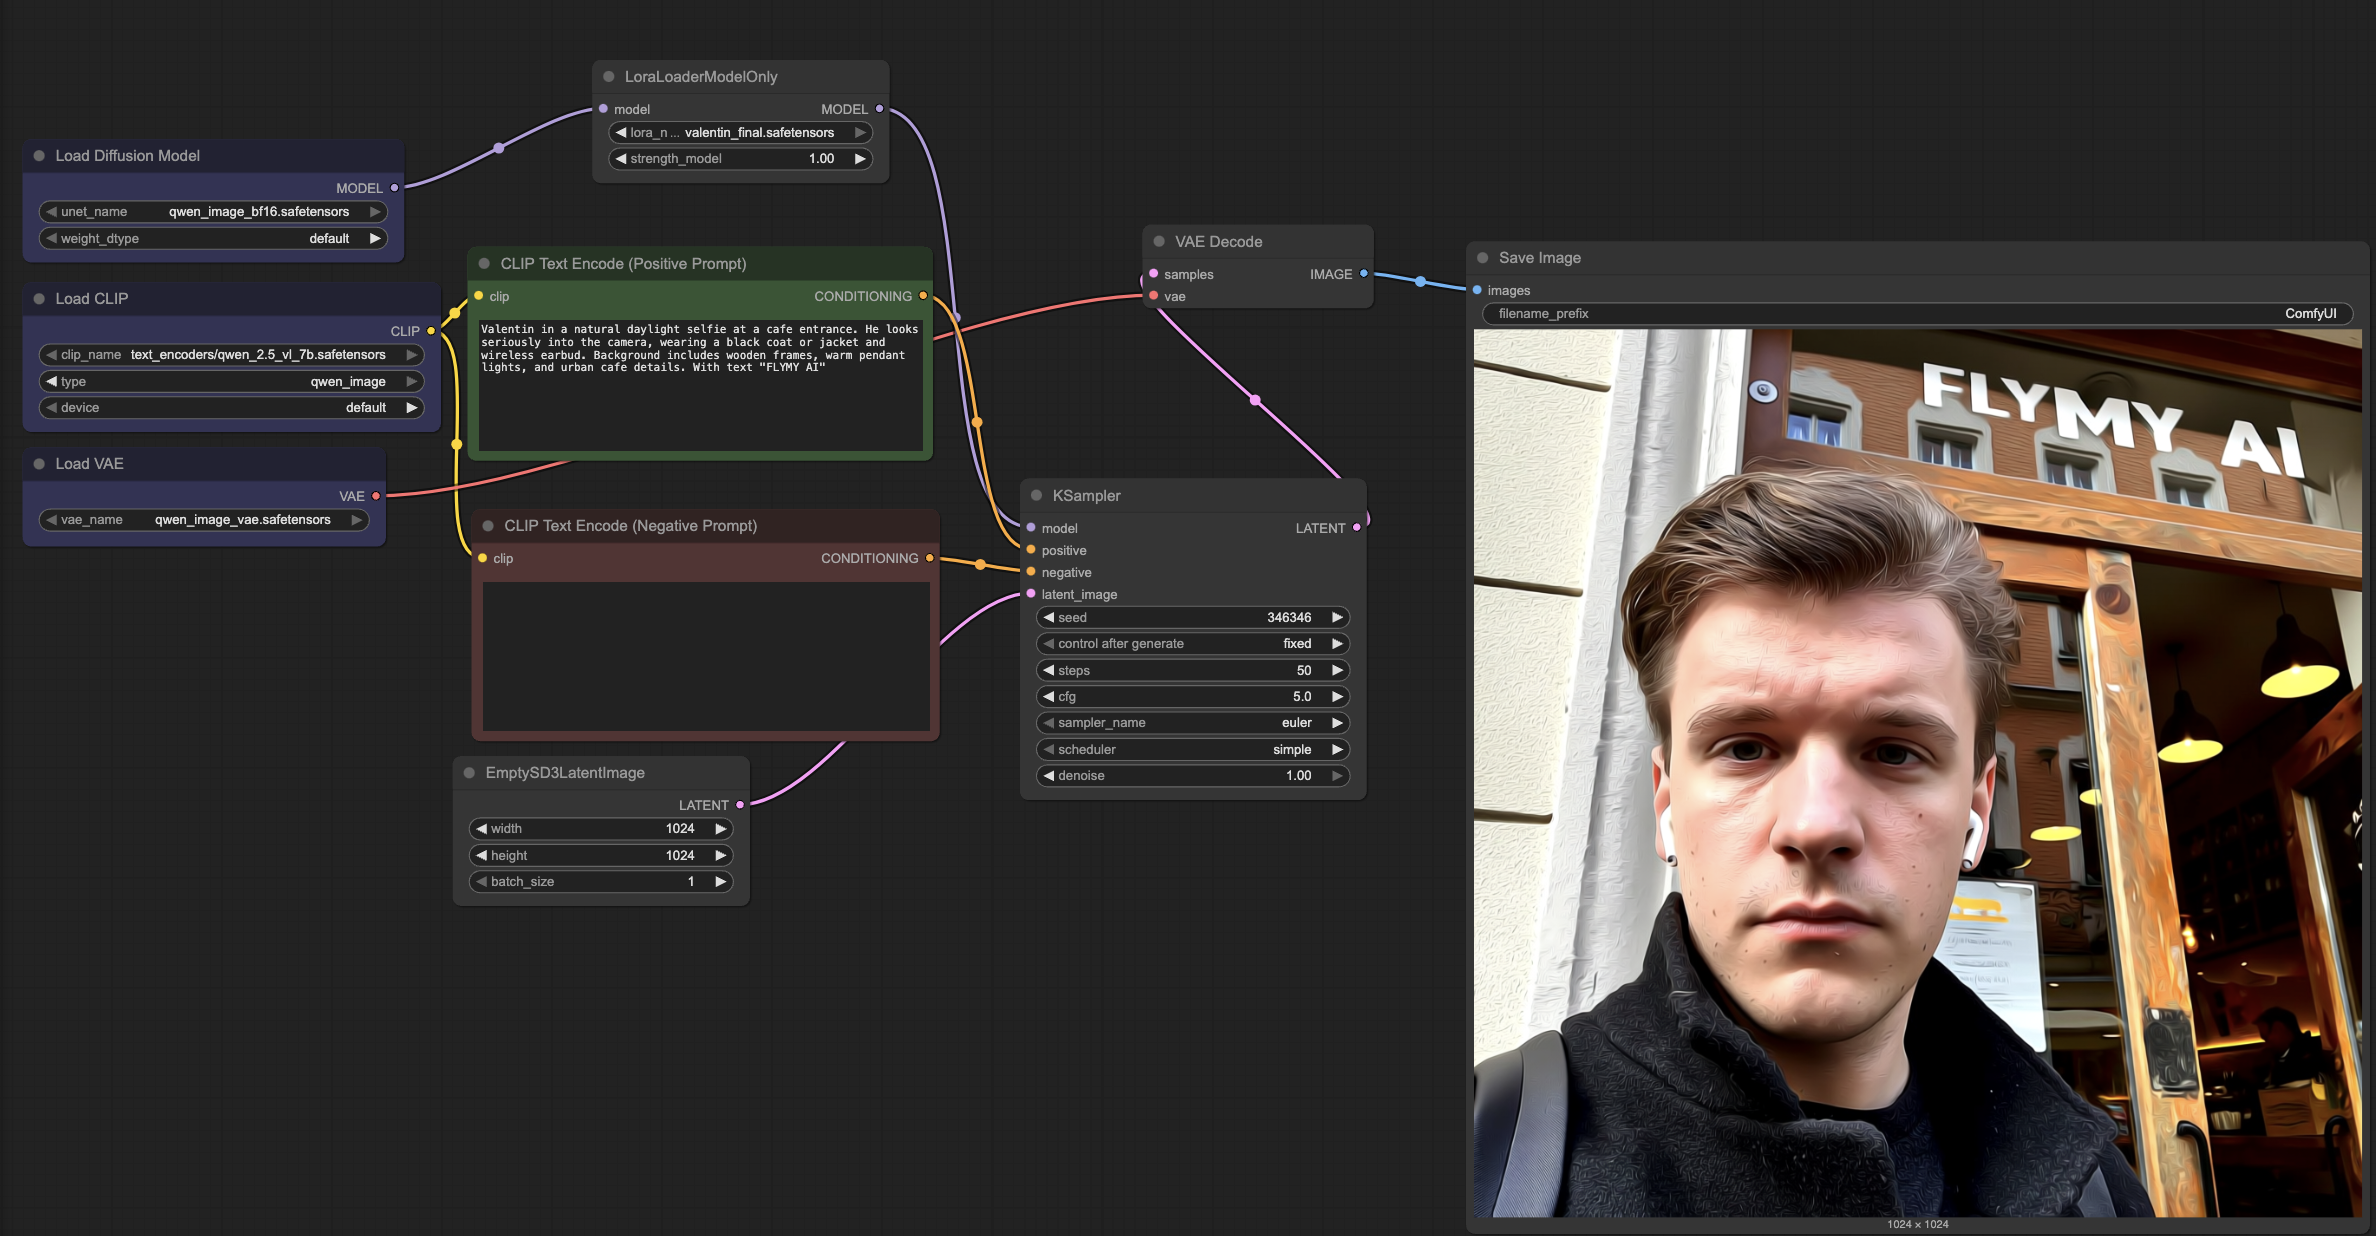Viewport: 2376px width, 1236px height.
Task: Increase steps using the right arrow on KSampler
Action: coord(1337,670)
